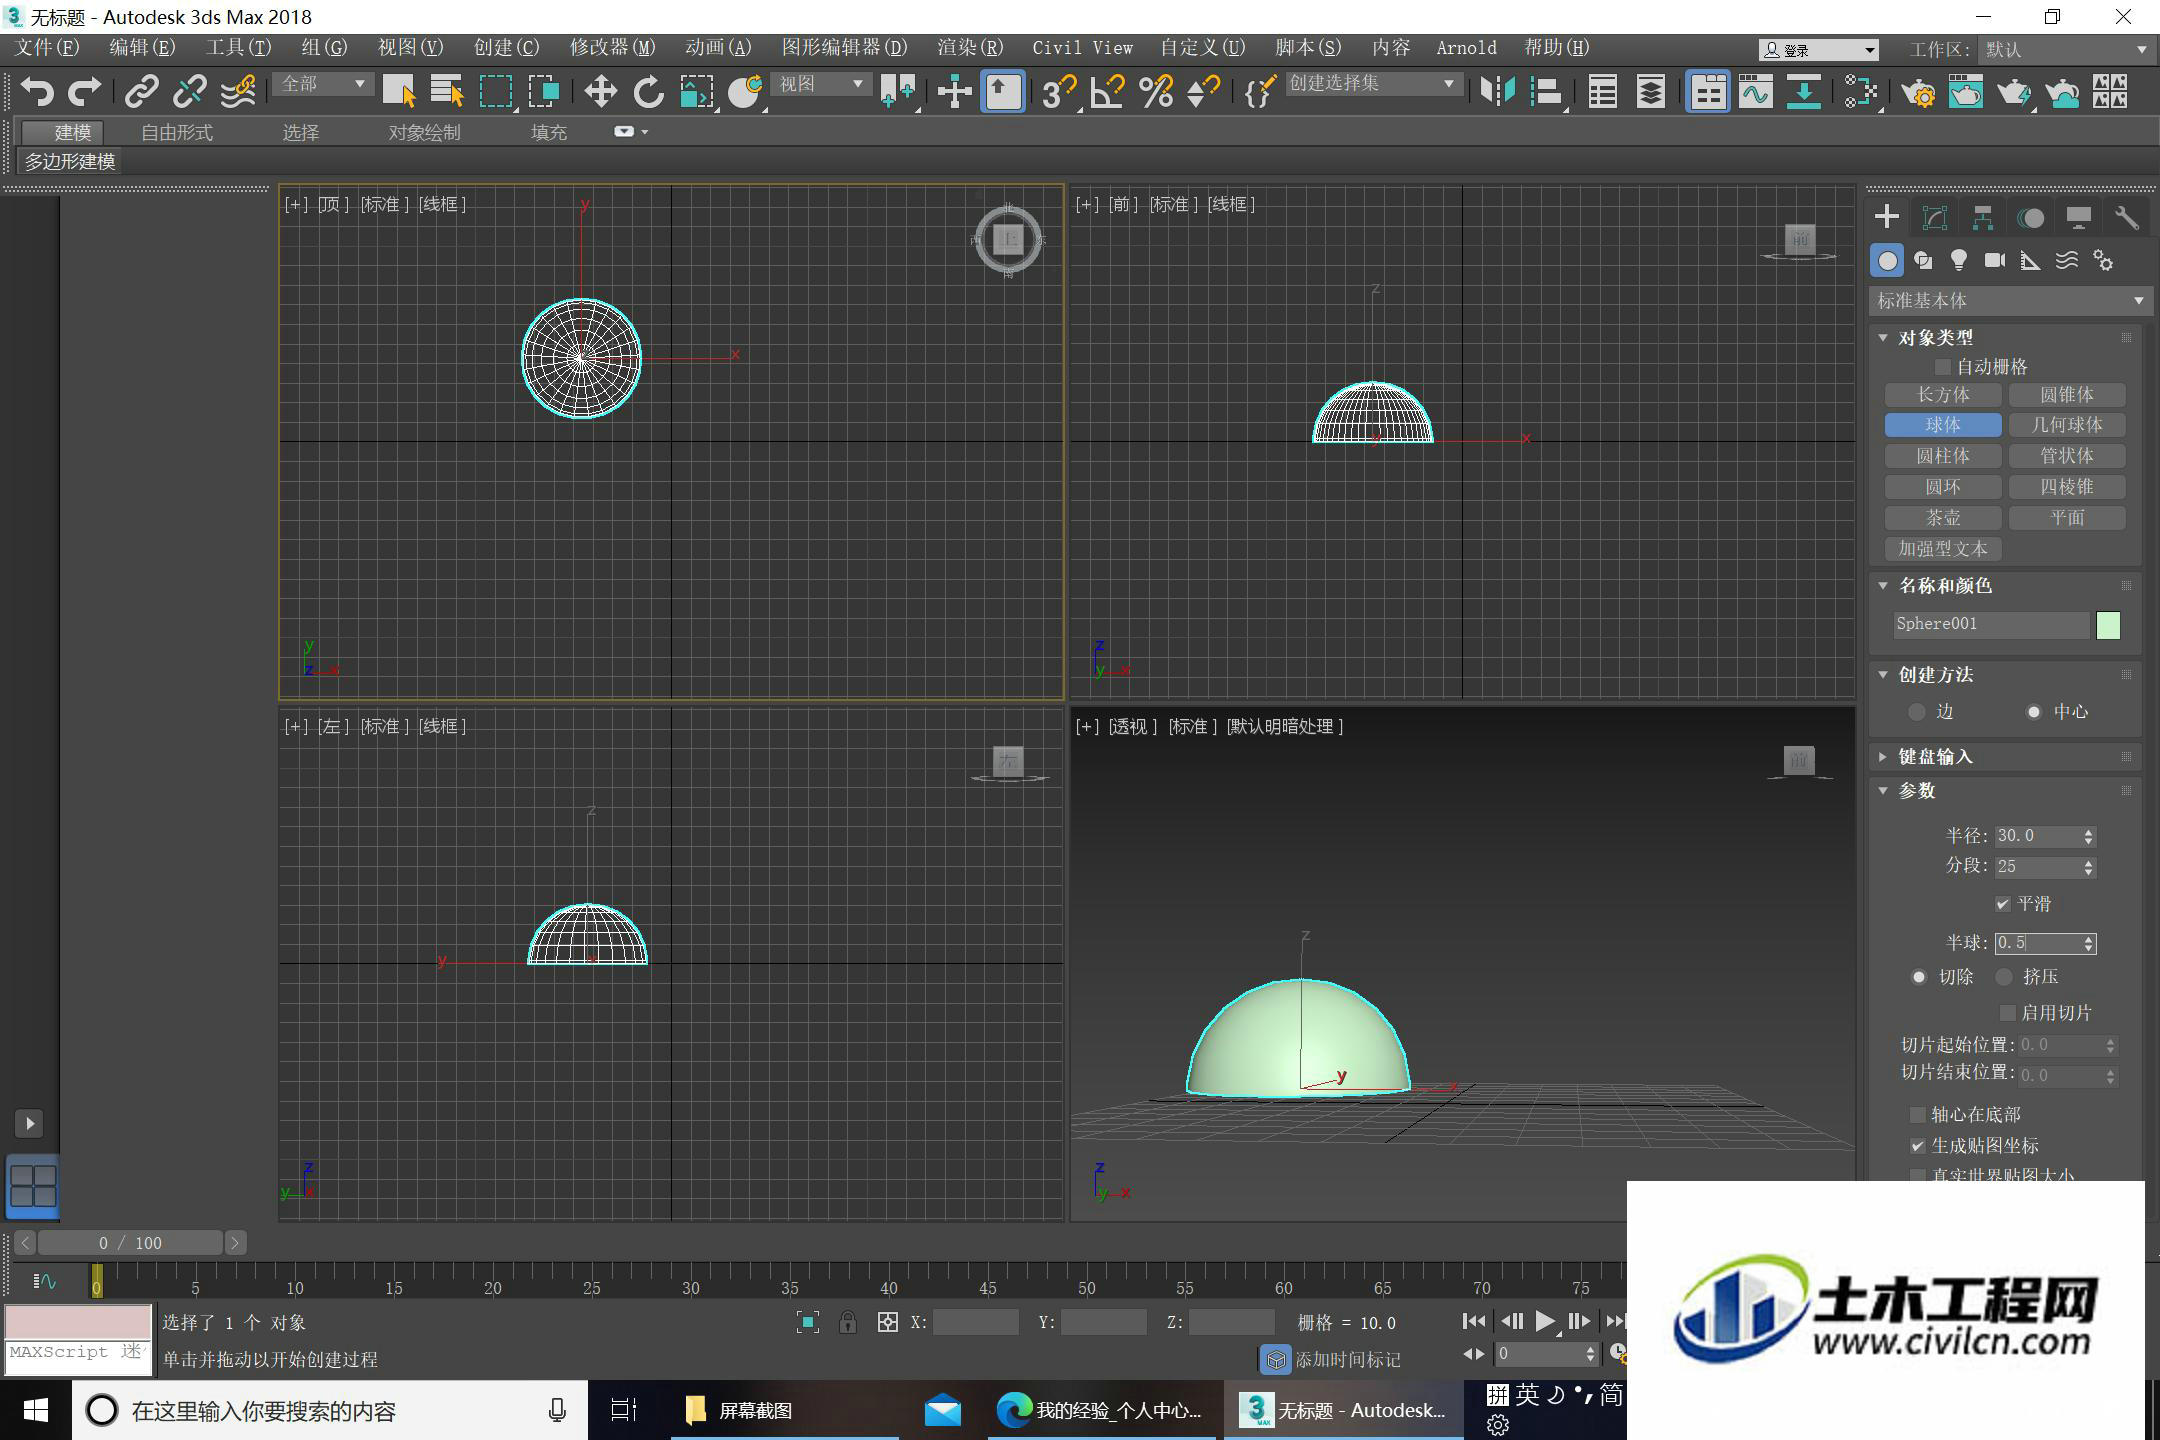Open the Motion panel tab

click(2031, 217)
